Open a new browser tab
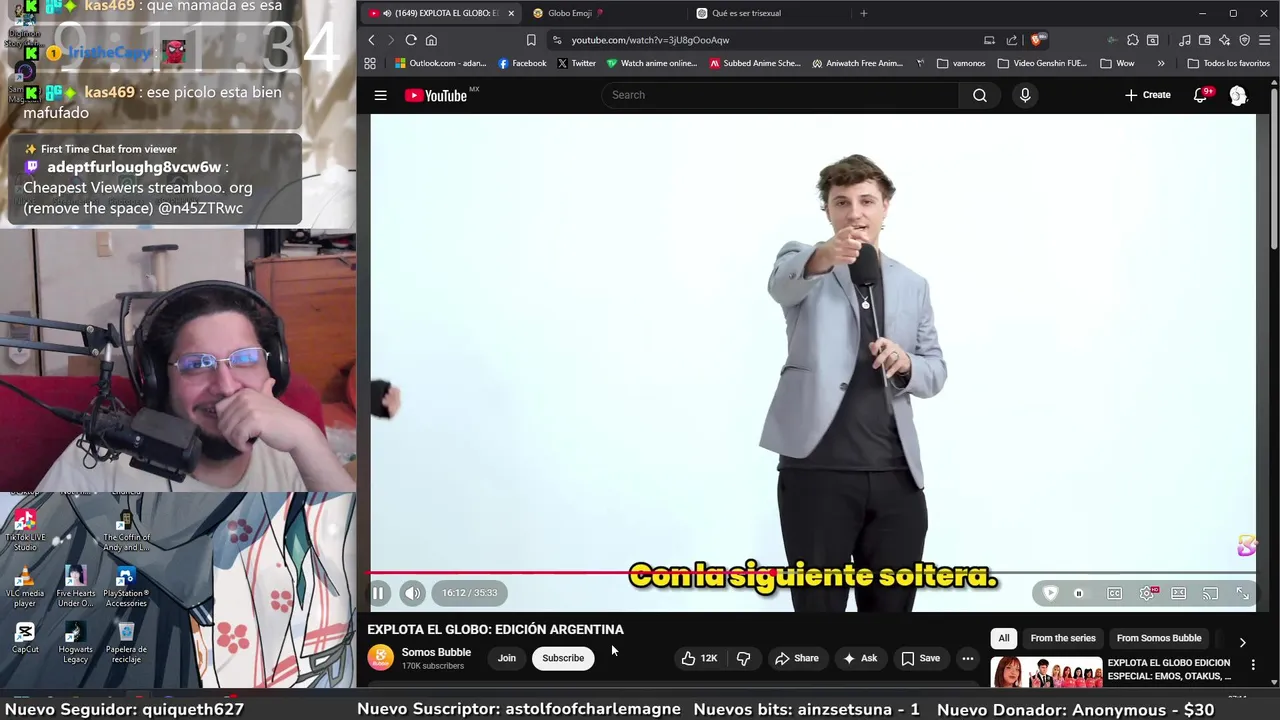Viewport: 1280px width, 720px height. [864, 13]
